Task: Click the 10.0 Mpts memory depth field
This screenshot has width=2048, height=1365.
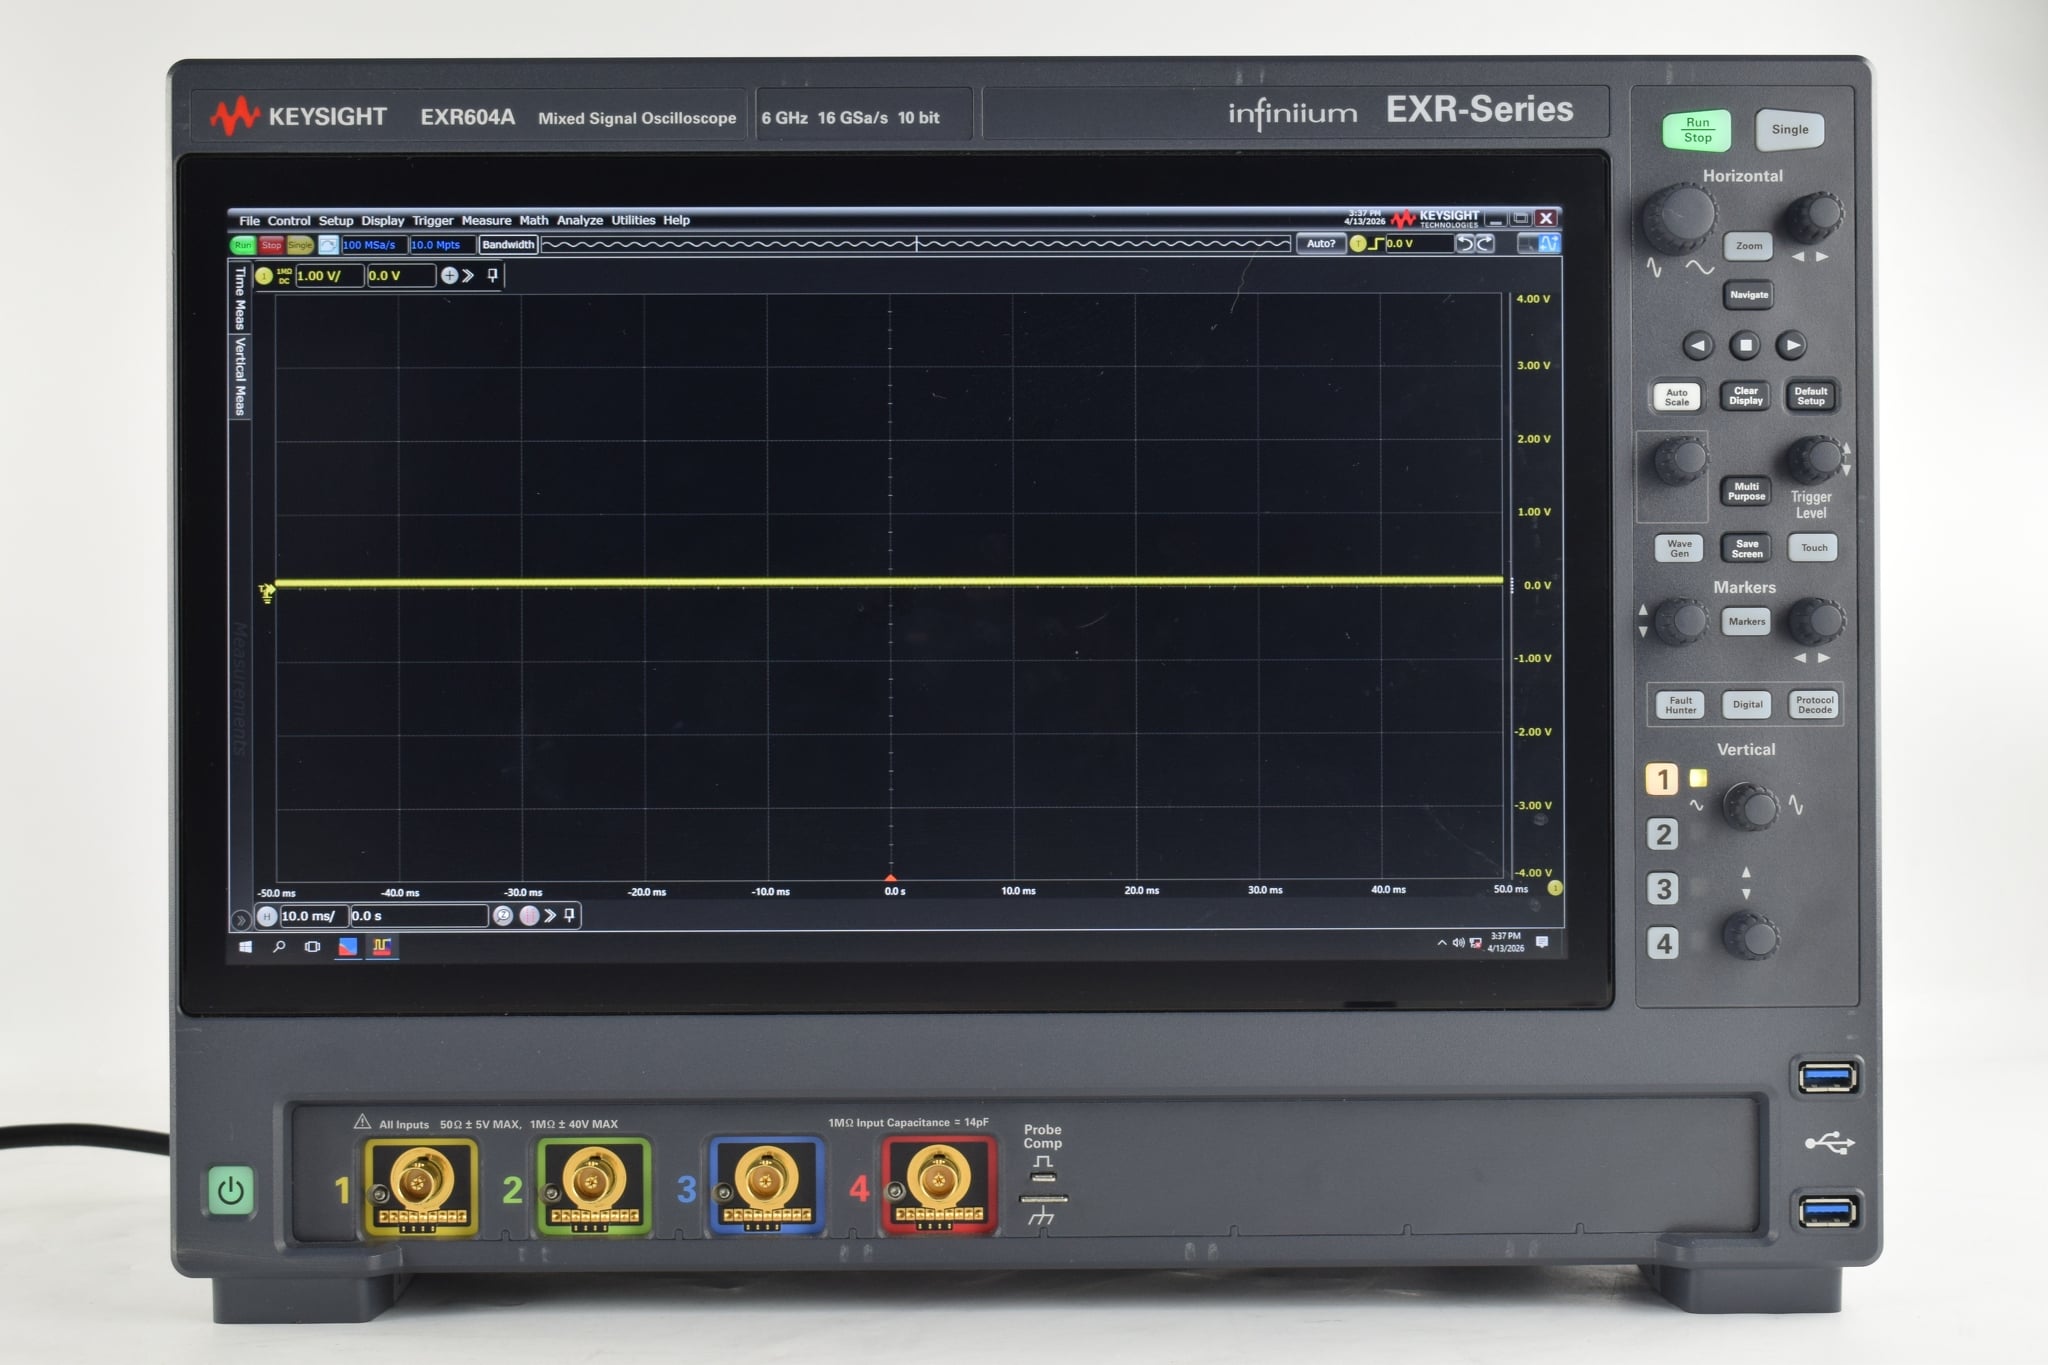Action: [x=441, y=245]
